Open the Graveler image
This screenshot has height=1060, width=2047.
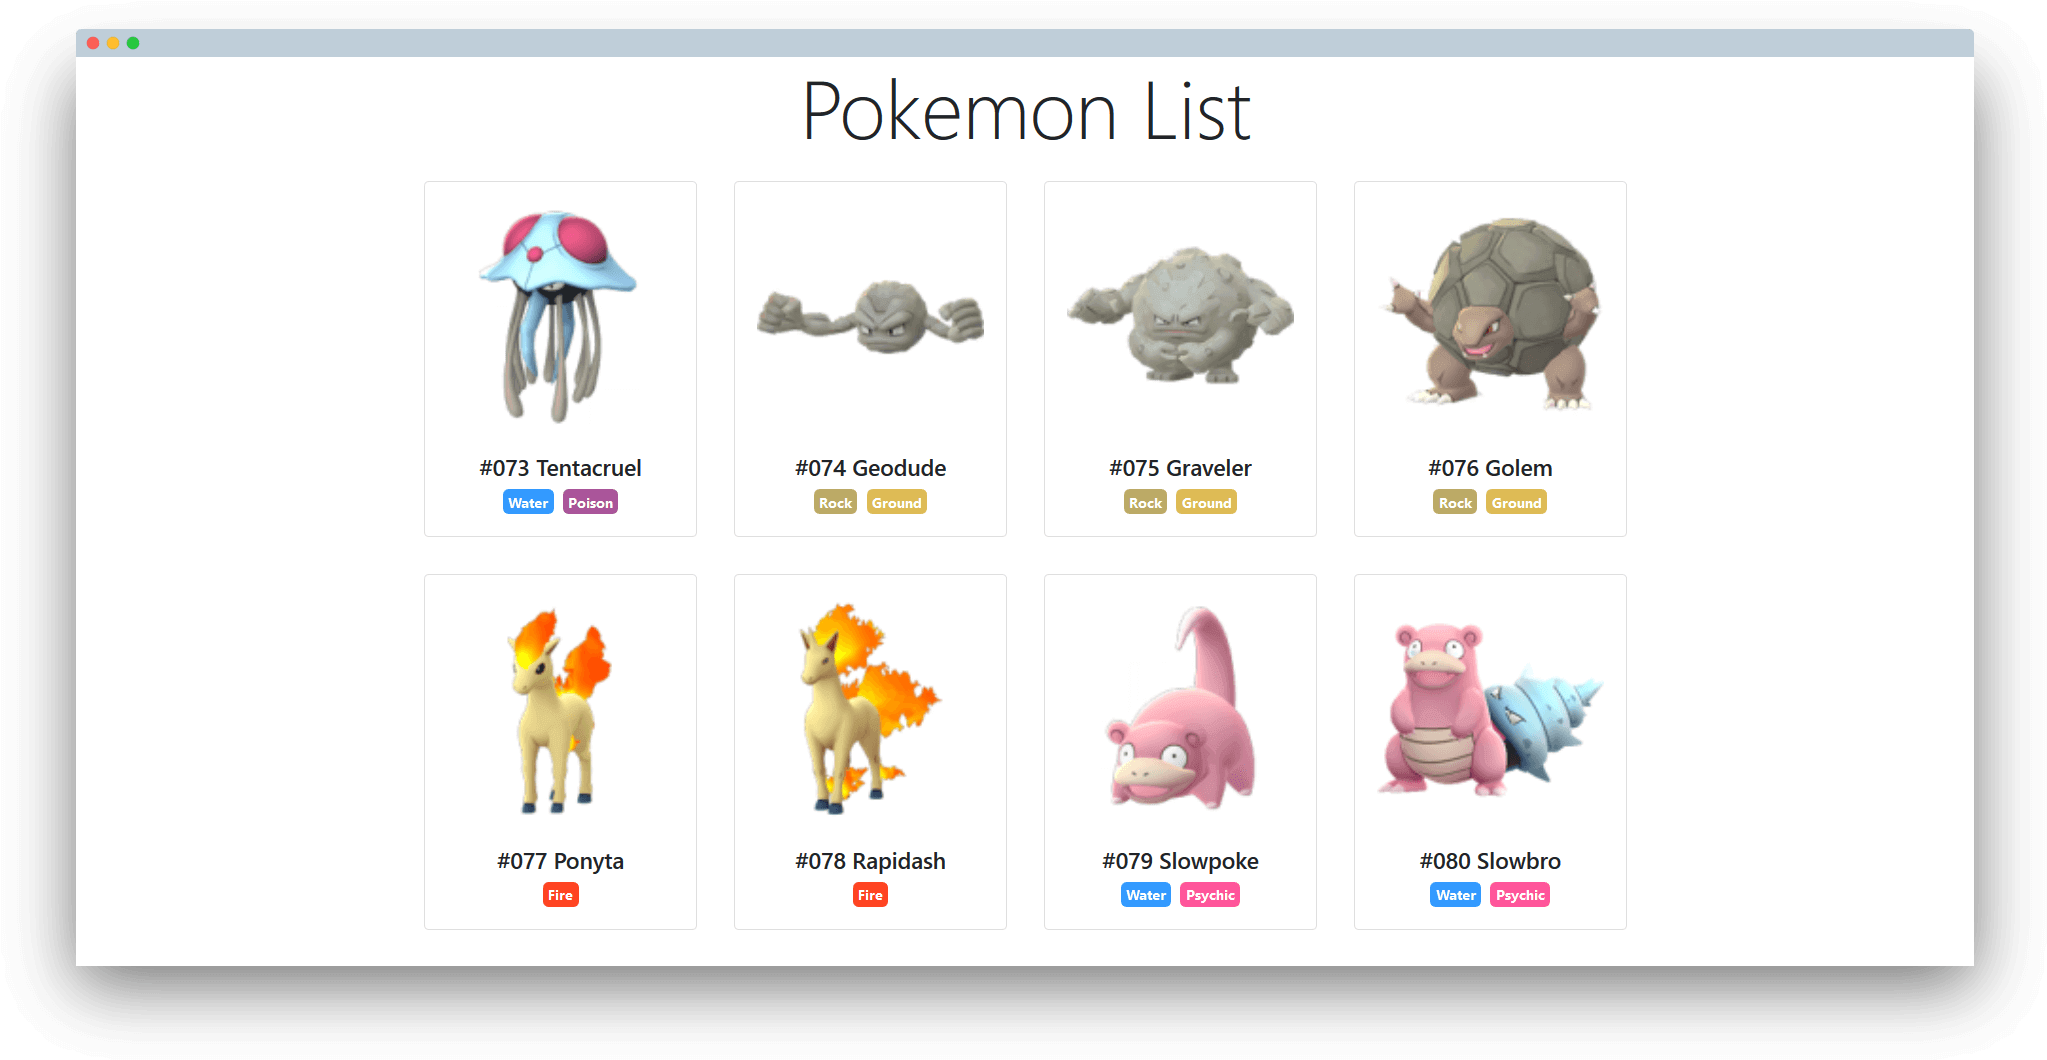pos(1180,316)
